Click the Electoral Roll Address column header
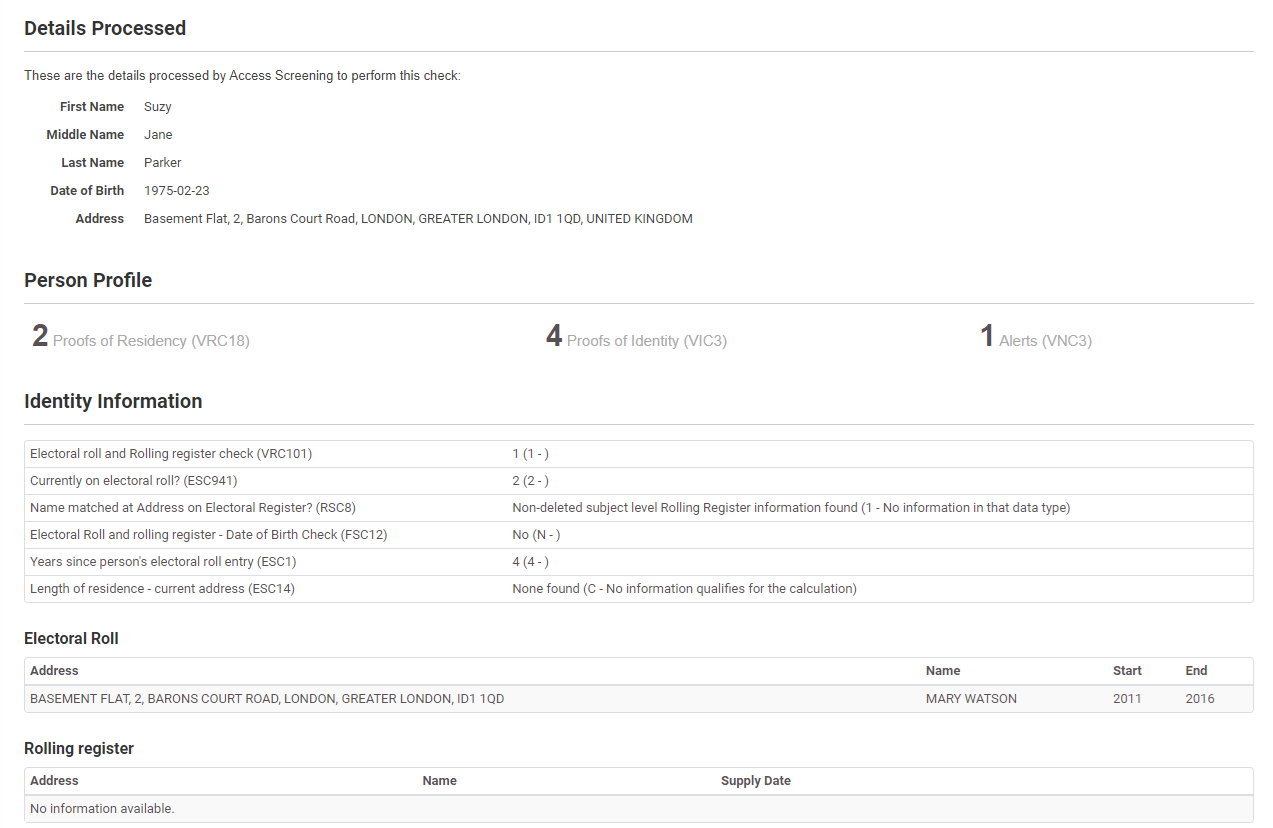The image size is (1273, 828). (54, 671)
